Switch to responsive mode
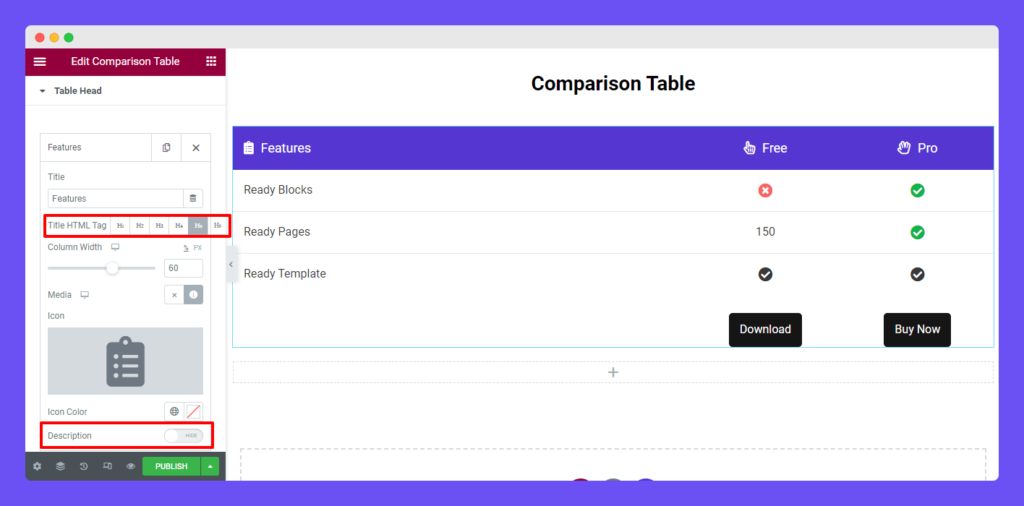 107,467
